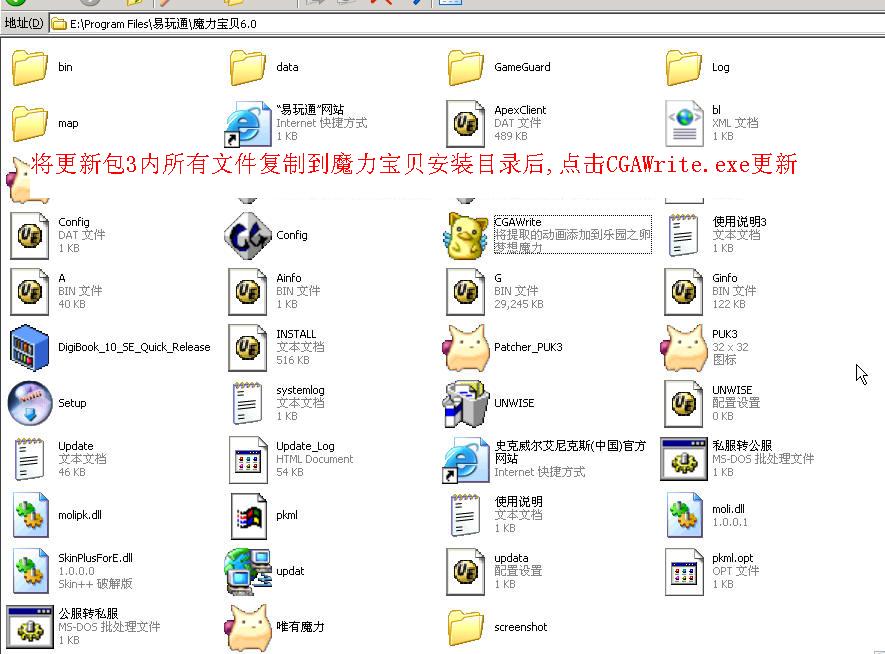Select the CGAWrite yellow cat icon
The height and width of the screenshot is (654, 885).
(465, 234)
